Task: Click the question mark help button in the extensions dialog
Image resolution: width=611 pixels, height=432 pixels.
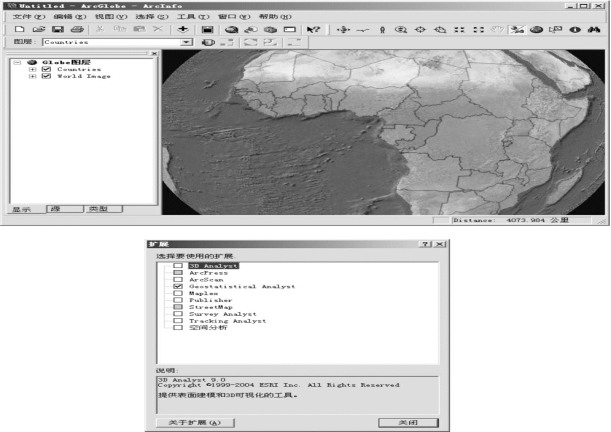Action: click(426, 244)
